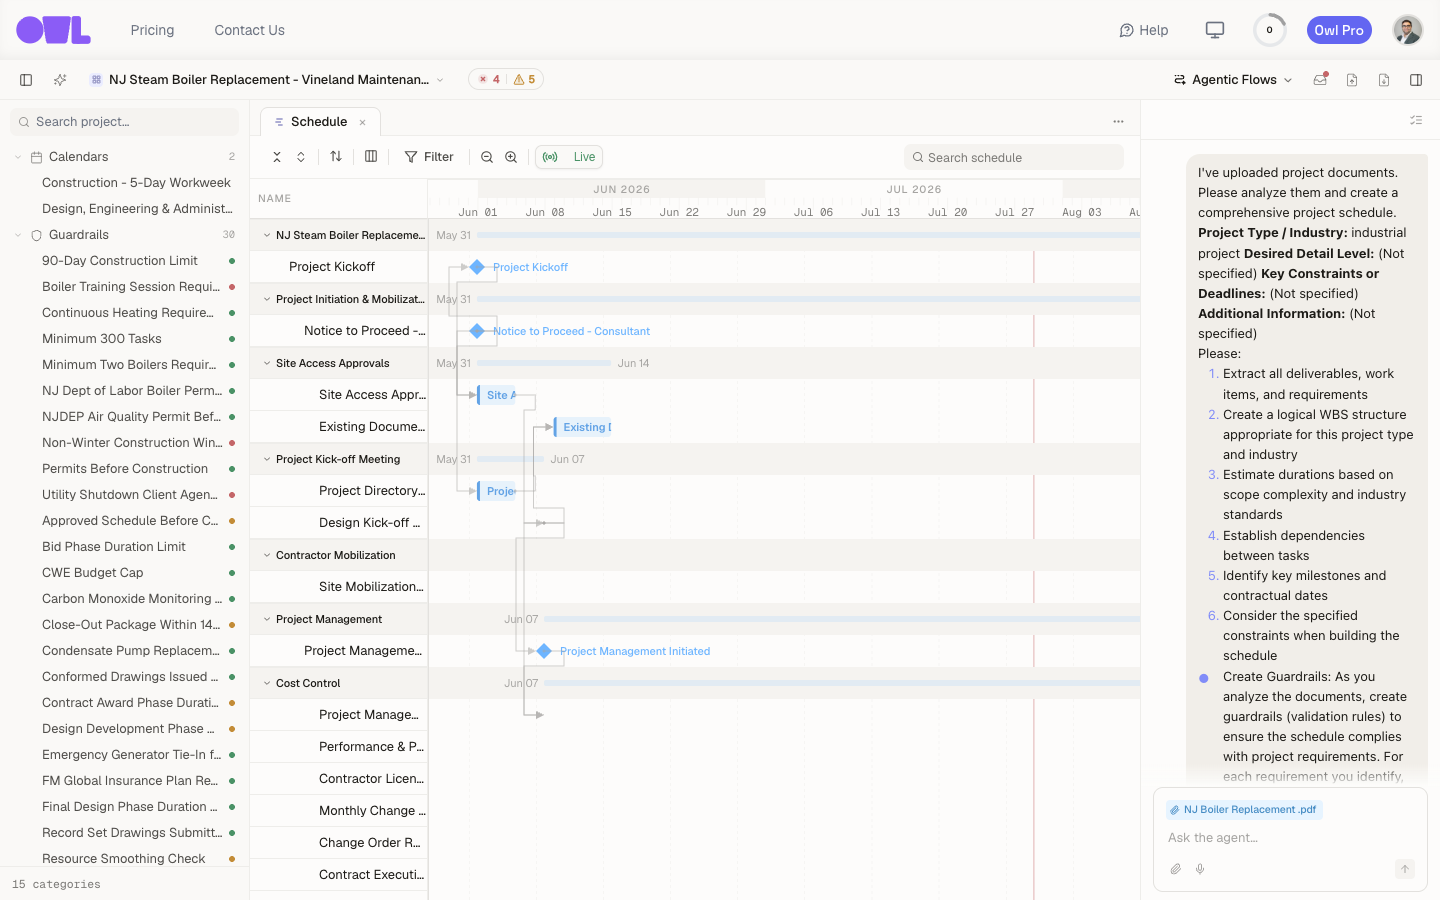
Task: Zoom out the schedule timeline
Action: [x=487, y=157]
